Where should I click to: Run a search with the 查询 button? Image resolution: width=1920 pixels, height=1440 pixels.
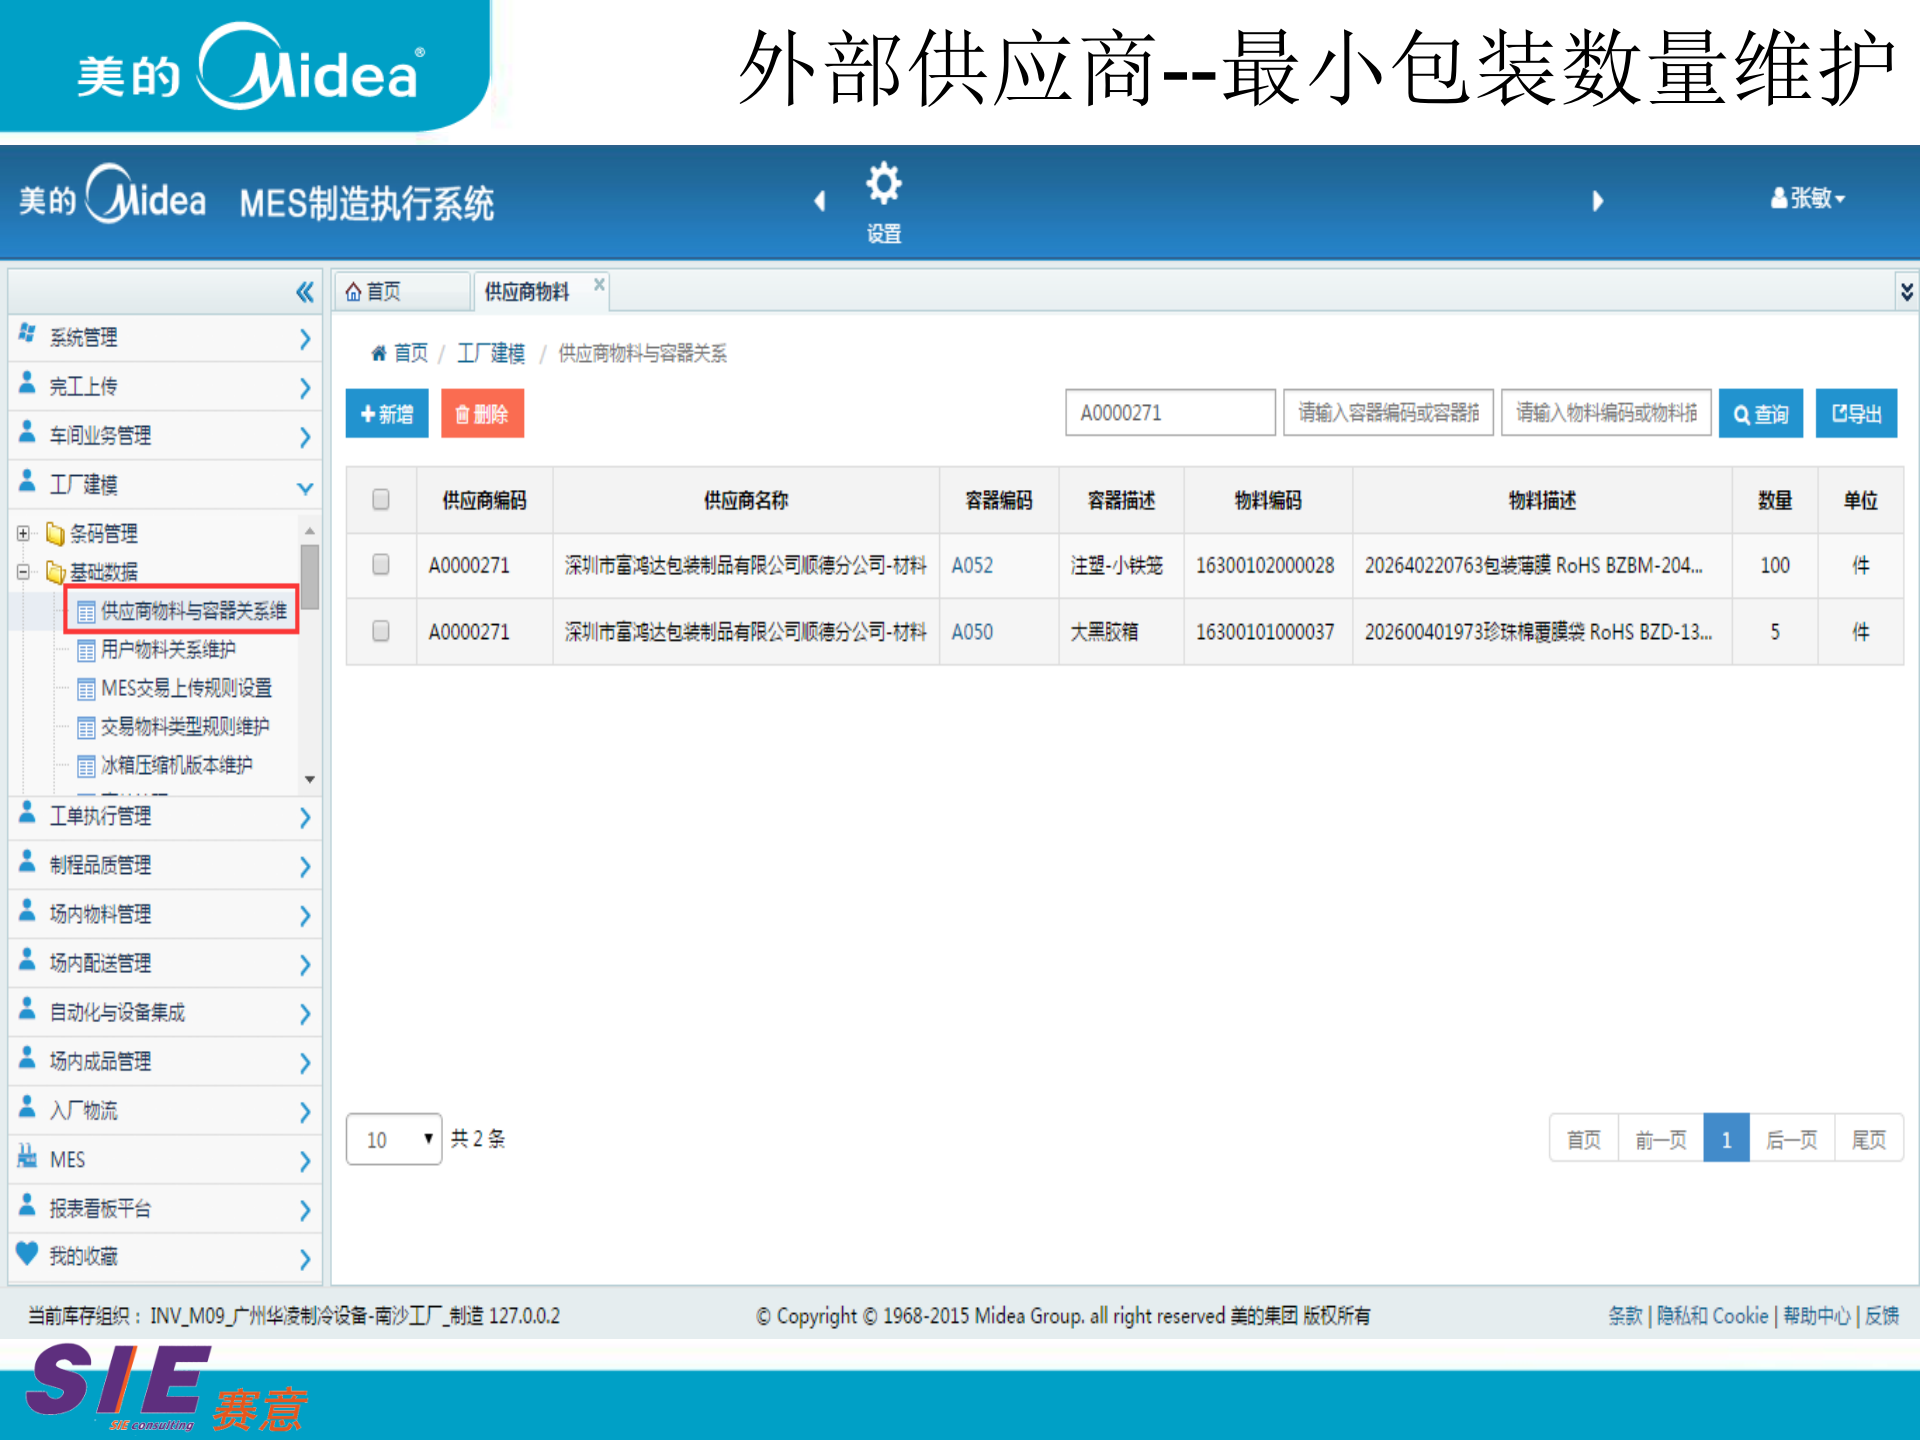1760,412
